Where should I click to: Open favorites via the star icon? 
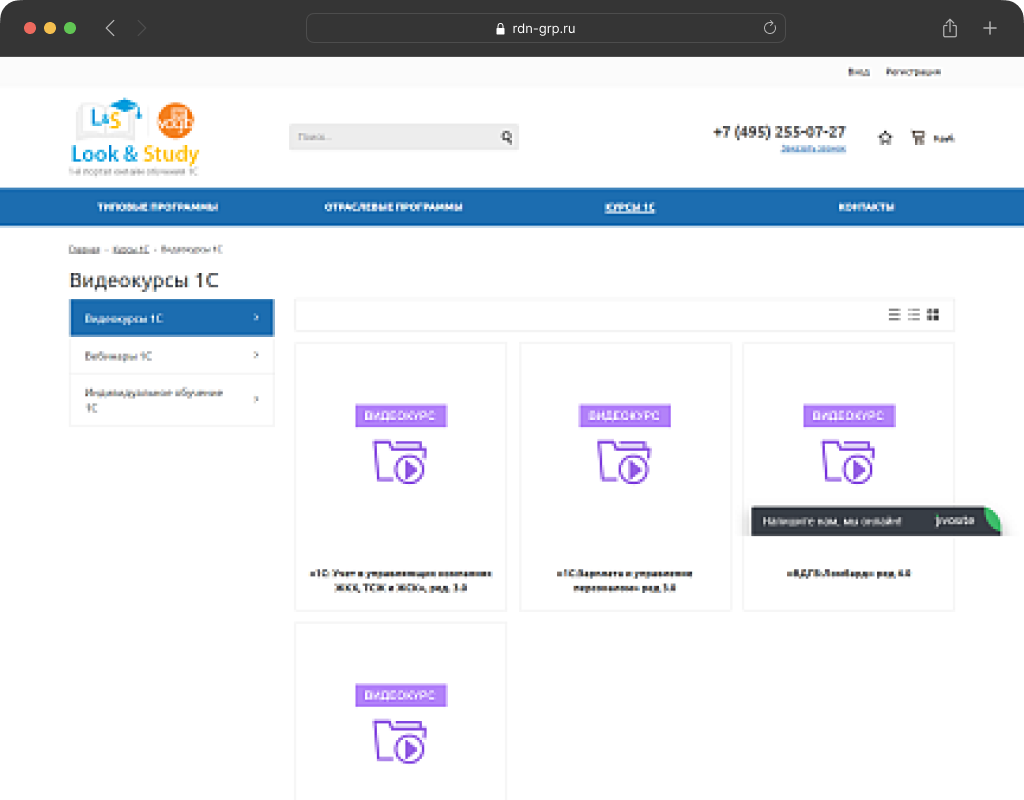[884, 138]
